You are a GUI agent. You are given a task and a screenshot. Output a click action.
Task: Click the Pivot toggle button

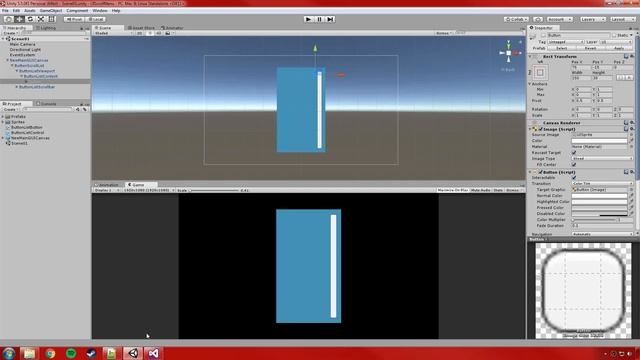click(x=74, y=19)
